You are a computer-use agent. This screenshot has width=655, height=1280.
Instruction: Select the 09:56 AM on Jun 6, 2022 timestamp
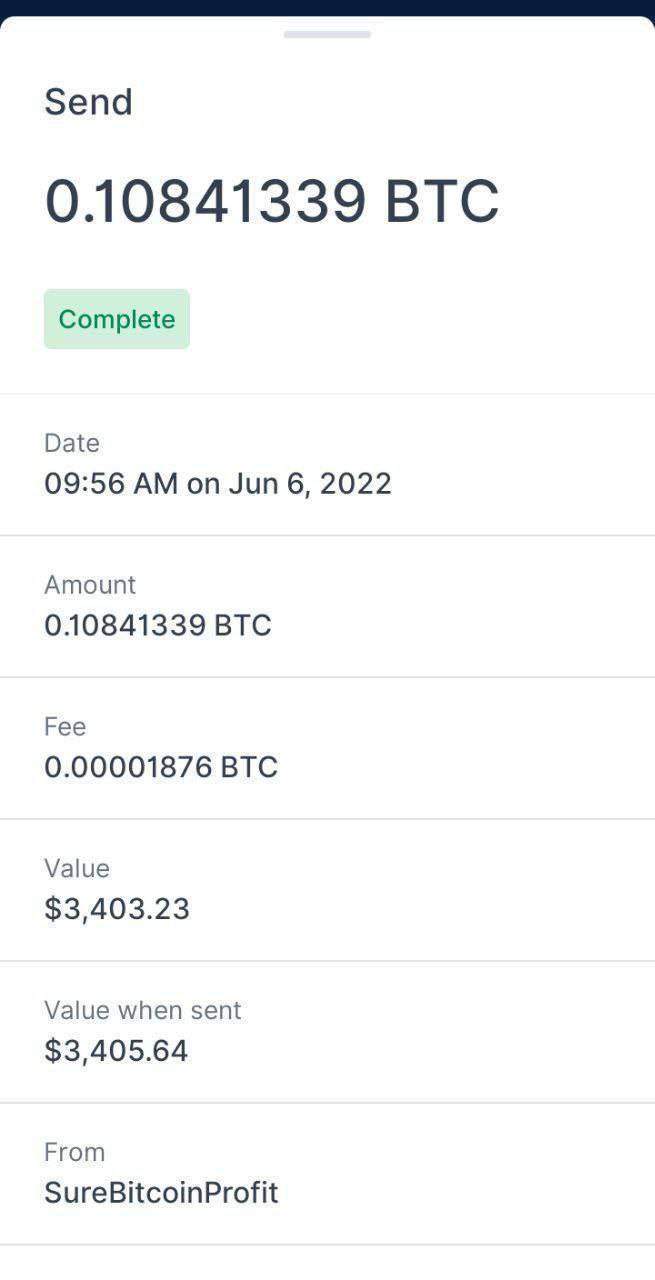click(x=218, y=484)
